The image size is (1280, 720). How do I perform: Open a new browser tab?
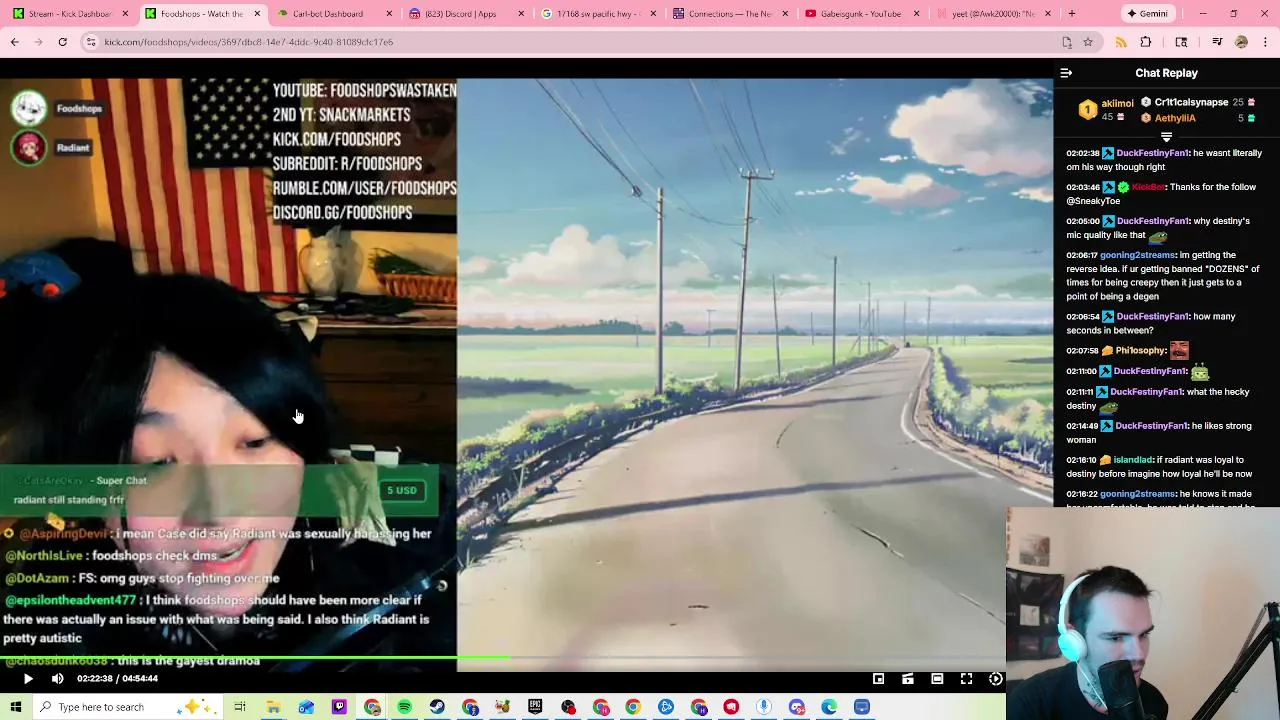[1072, 14]
